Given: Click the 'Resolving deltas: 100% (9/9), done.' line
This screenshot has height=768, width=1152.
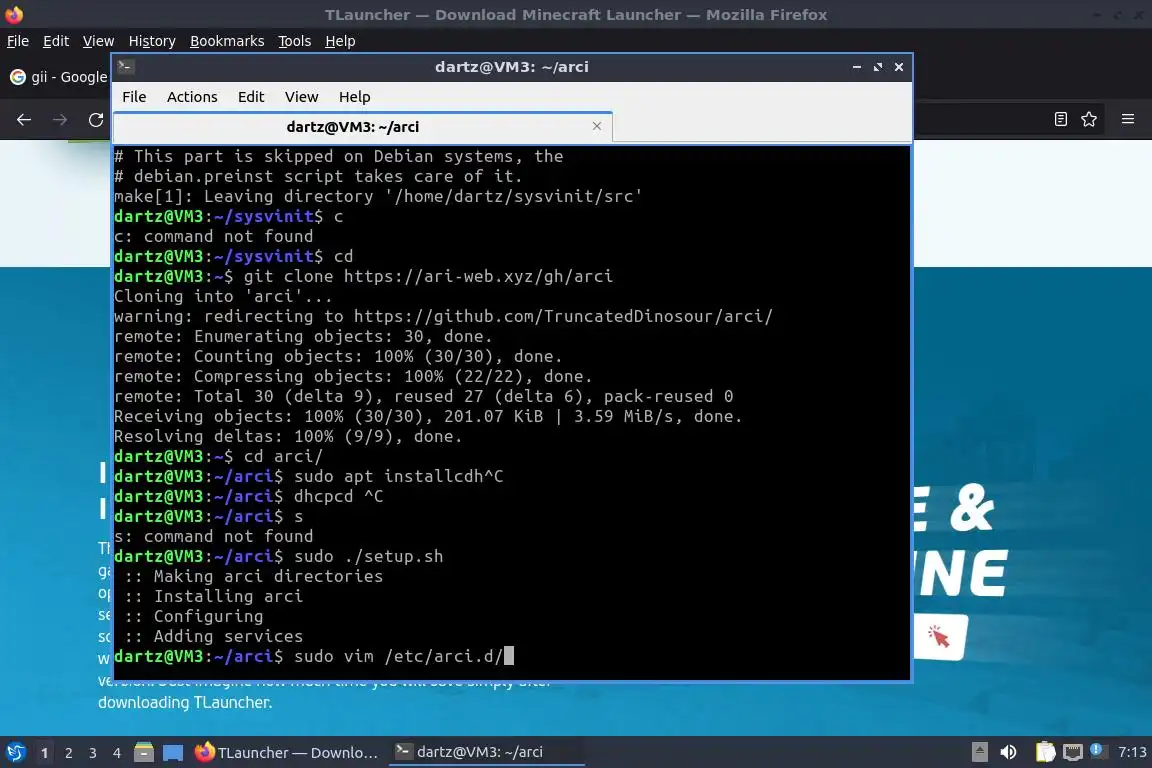Looking at the screenshot, I should pos(288,436).
